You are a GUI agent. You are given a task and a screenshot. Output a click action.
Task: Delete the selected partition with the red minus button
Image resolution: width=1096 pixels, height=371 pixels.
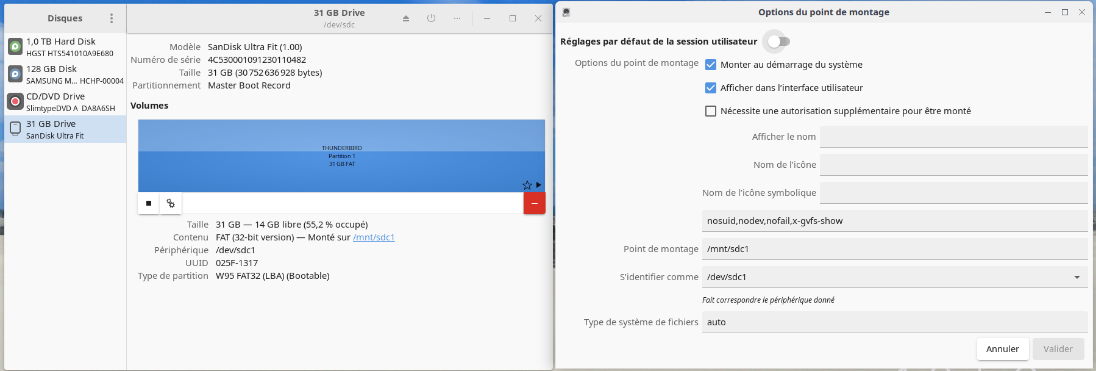[534, 203]
